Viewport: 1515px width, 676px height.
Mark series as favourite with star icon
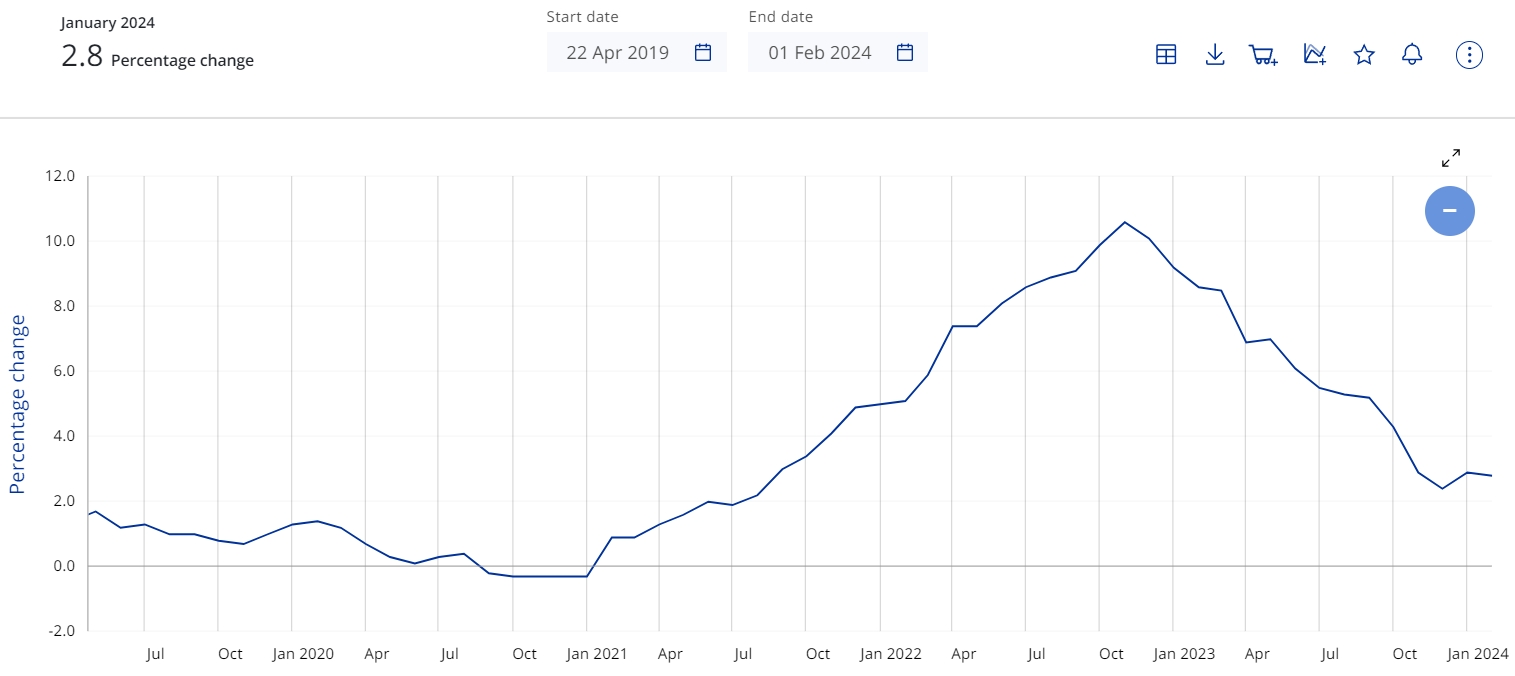tap(1364, 55)
